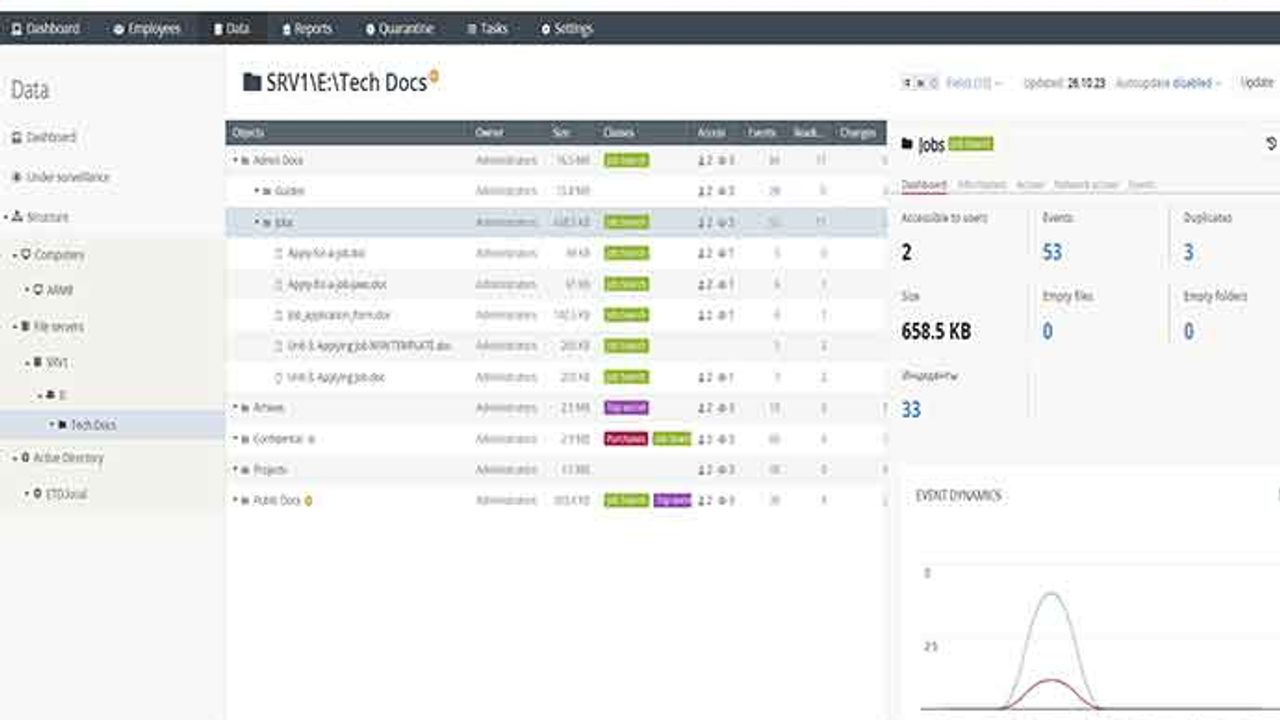The width and height of the screenshot is (1280, 720).
Task: Open the Autoupdate disabled dropdown
Action: coord(1168,83)
